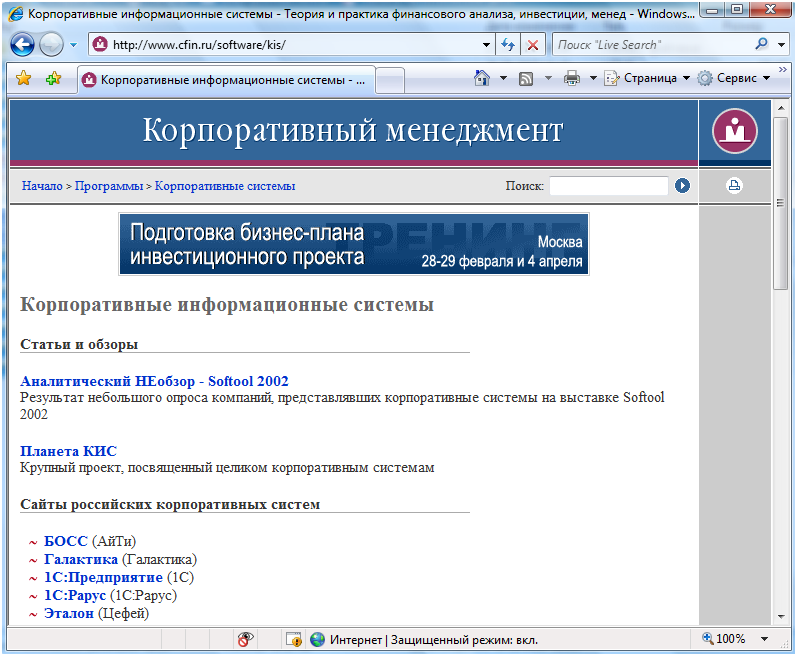Click the vertical scrollbar thumb
The image size is (797, 656).
[780, 203]
